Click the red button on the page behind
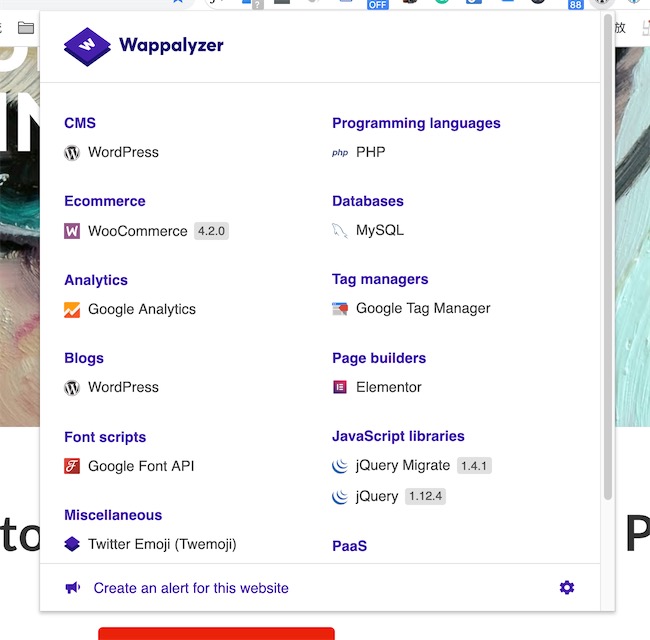650x640 pixels. pyautogui.click(x=216, y=633)
